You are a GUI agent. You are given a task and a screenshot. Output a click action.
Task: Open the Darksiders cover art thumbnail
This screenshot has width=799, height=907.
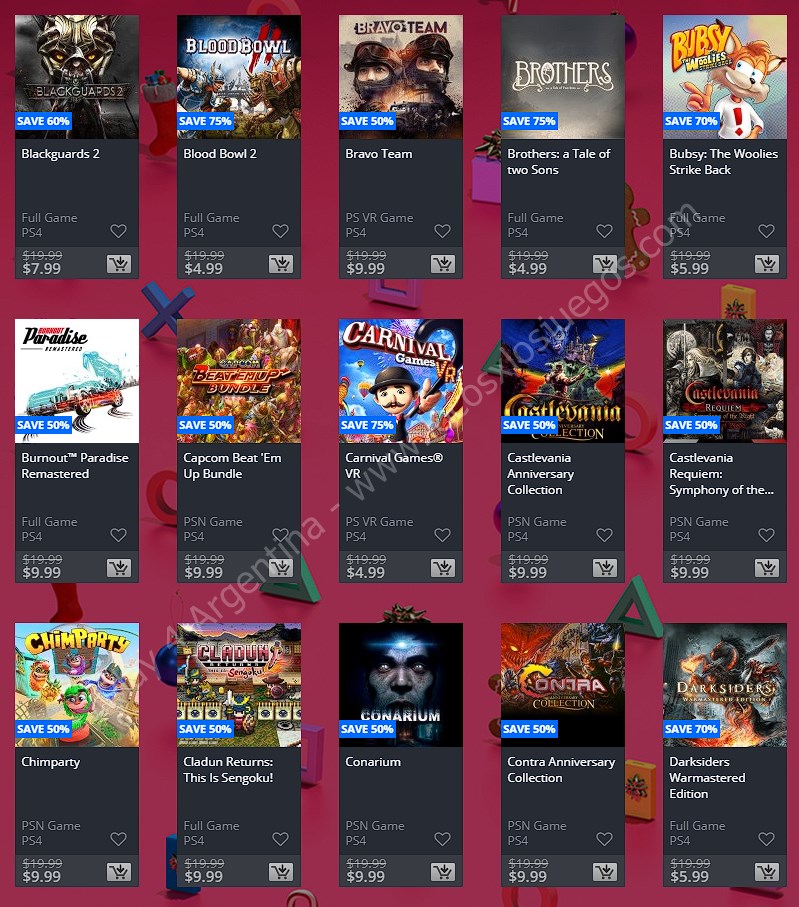725,685
